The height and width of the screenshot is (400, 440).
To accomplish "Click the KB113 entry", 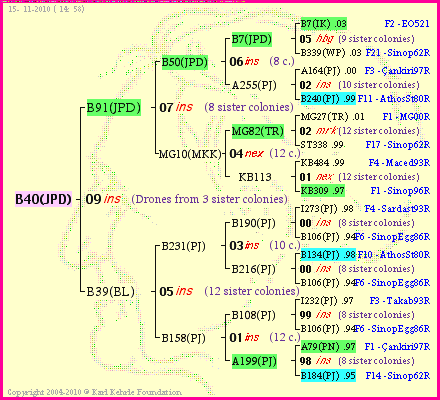I will 255,177.
